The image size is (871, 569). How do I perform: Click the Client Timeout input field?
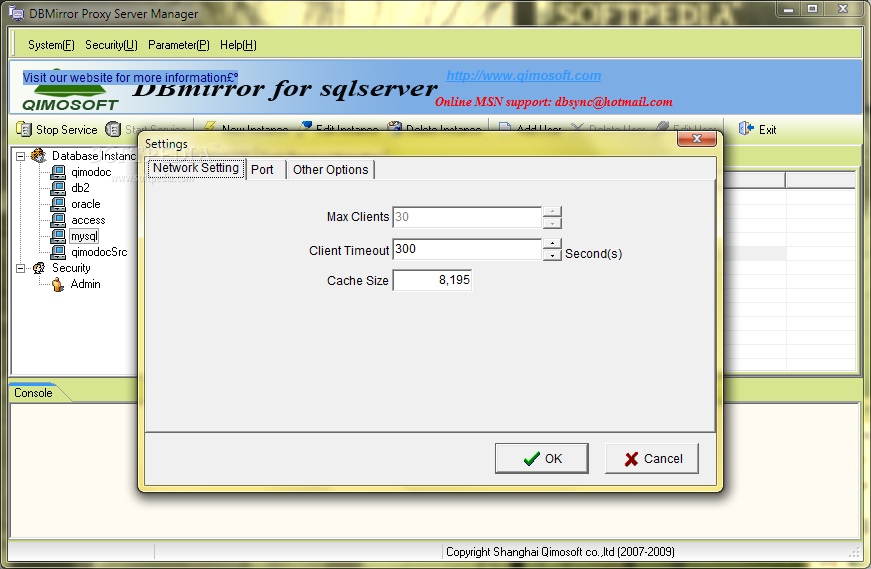click(x=467, y=249)
